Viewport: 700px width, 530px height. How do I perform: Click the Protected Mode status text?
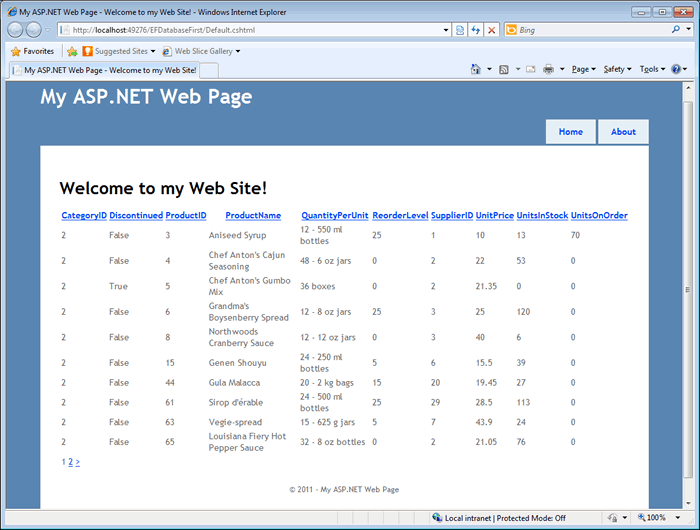point(531,518)
